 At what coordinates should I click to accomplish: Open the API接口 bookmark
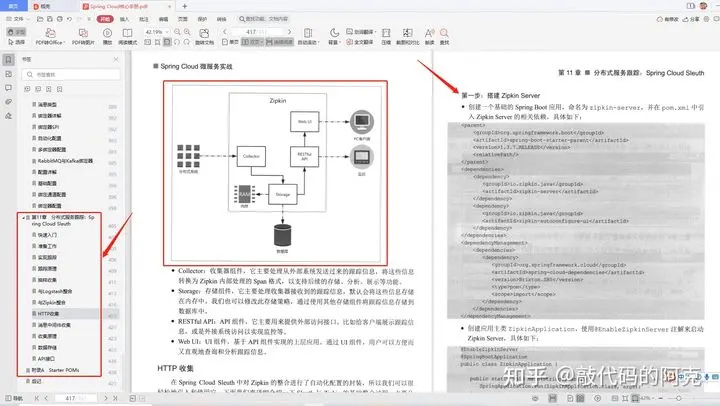click(x=46, y=359)
